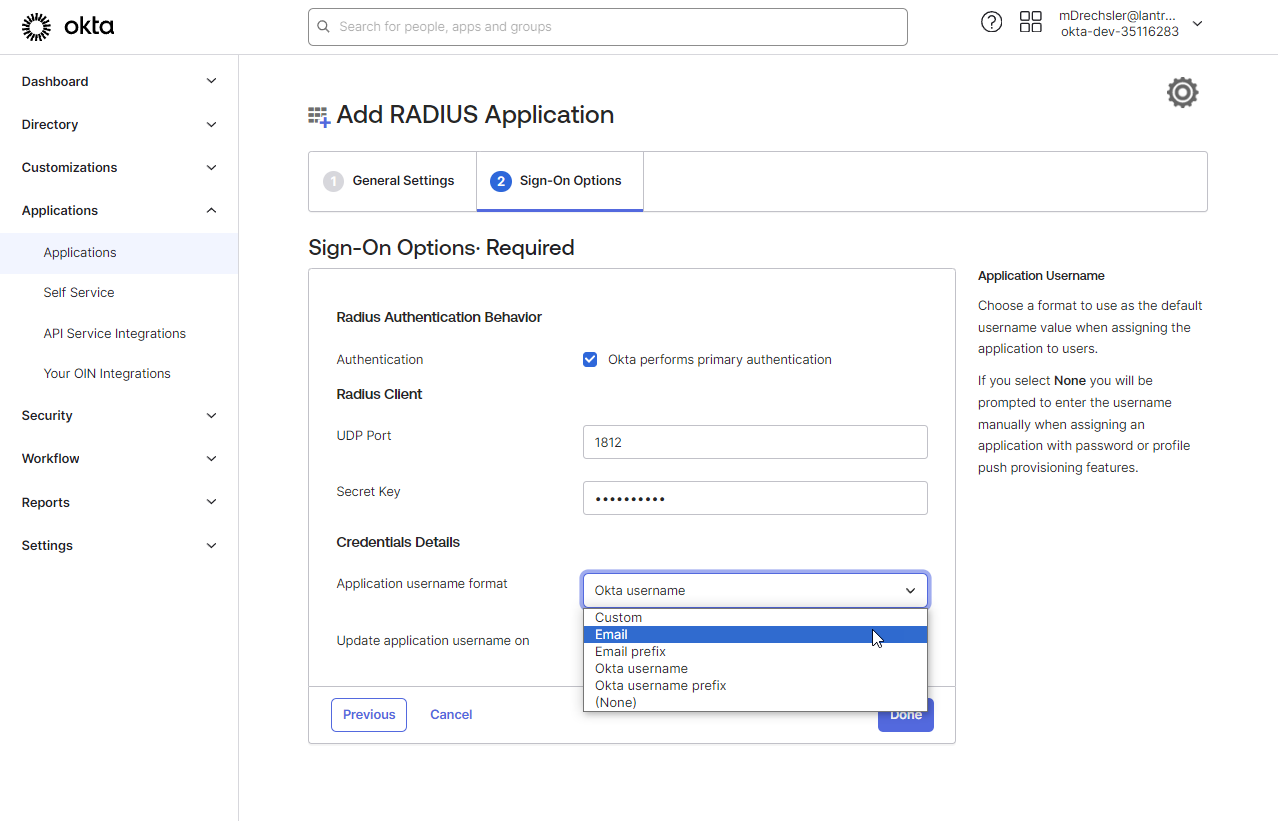Click the Cancel link
The image size is (1278, 821).
451,715
